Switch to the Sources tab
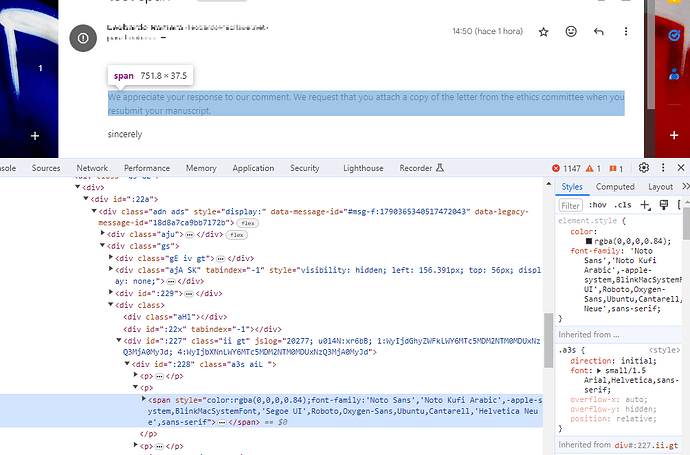Viewport: 690px width, 455px height. tap(46, 168)
